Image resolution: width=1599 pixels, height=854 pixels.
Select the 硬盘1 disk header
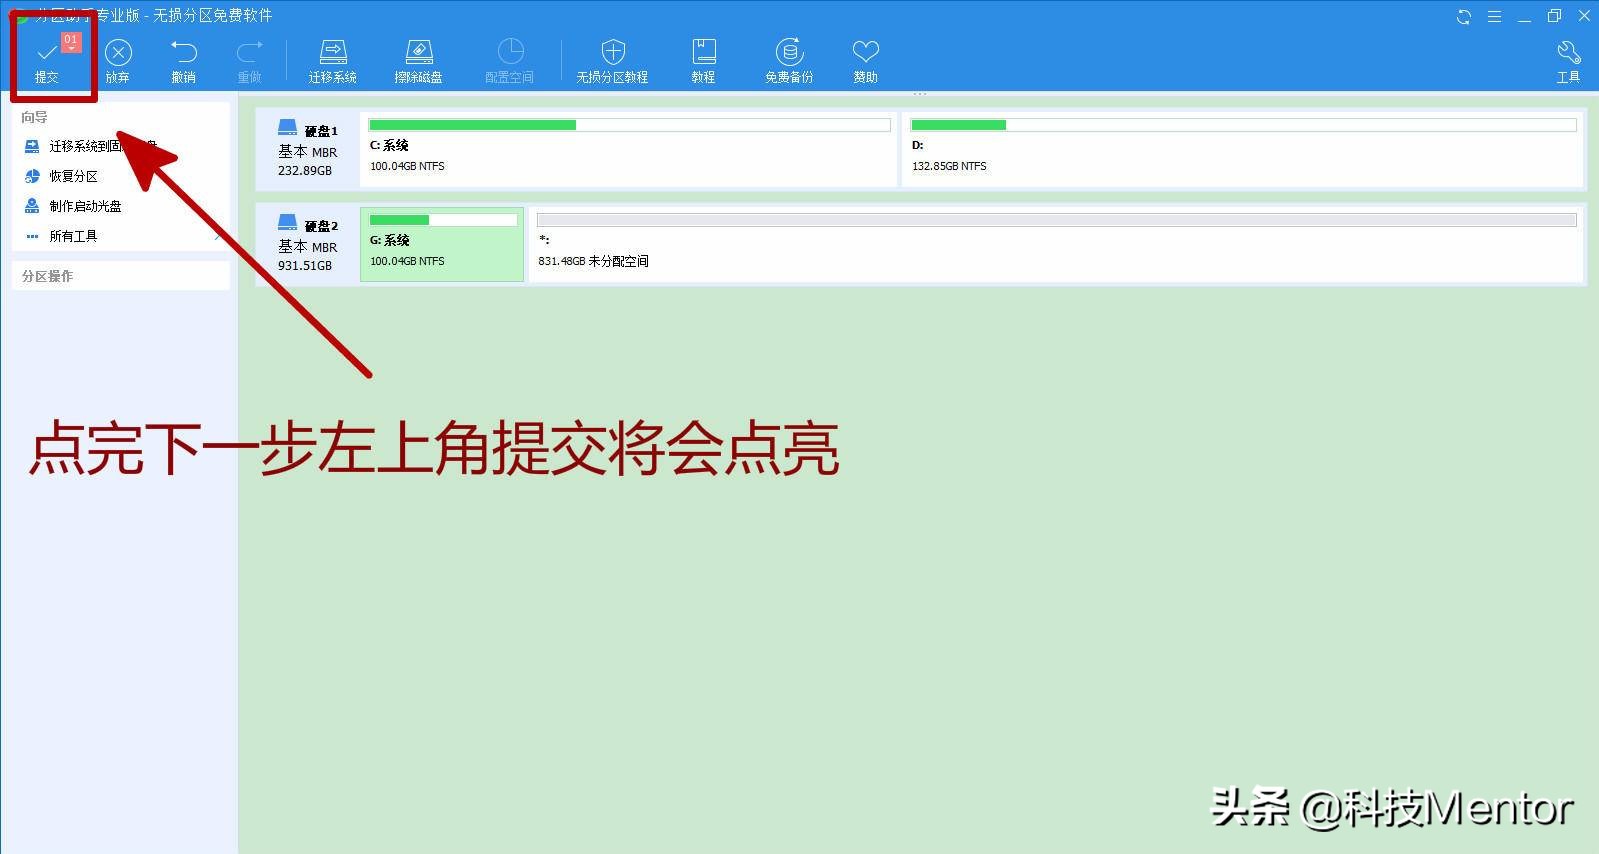[x=307, y=149]
